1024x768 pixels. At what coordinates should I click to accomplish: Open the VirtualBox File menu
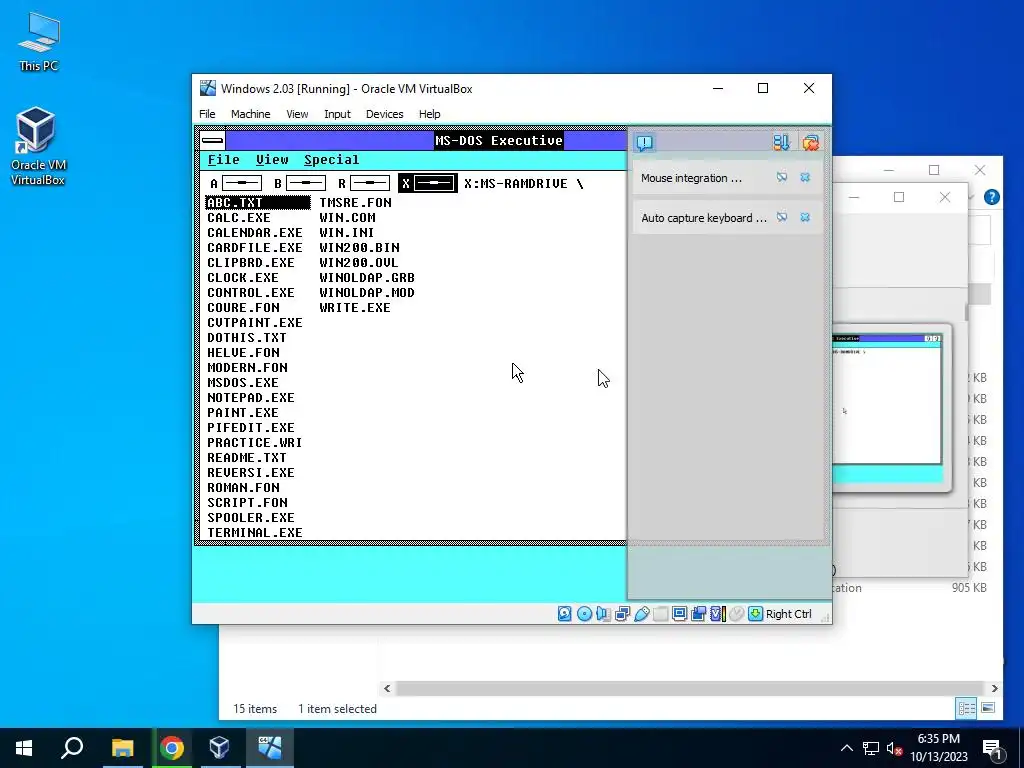[x=207, y=114]
